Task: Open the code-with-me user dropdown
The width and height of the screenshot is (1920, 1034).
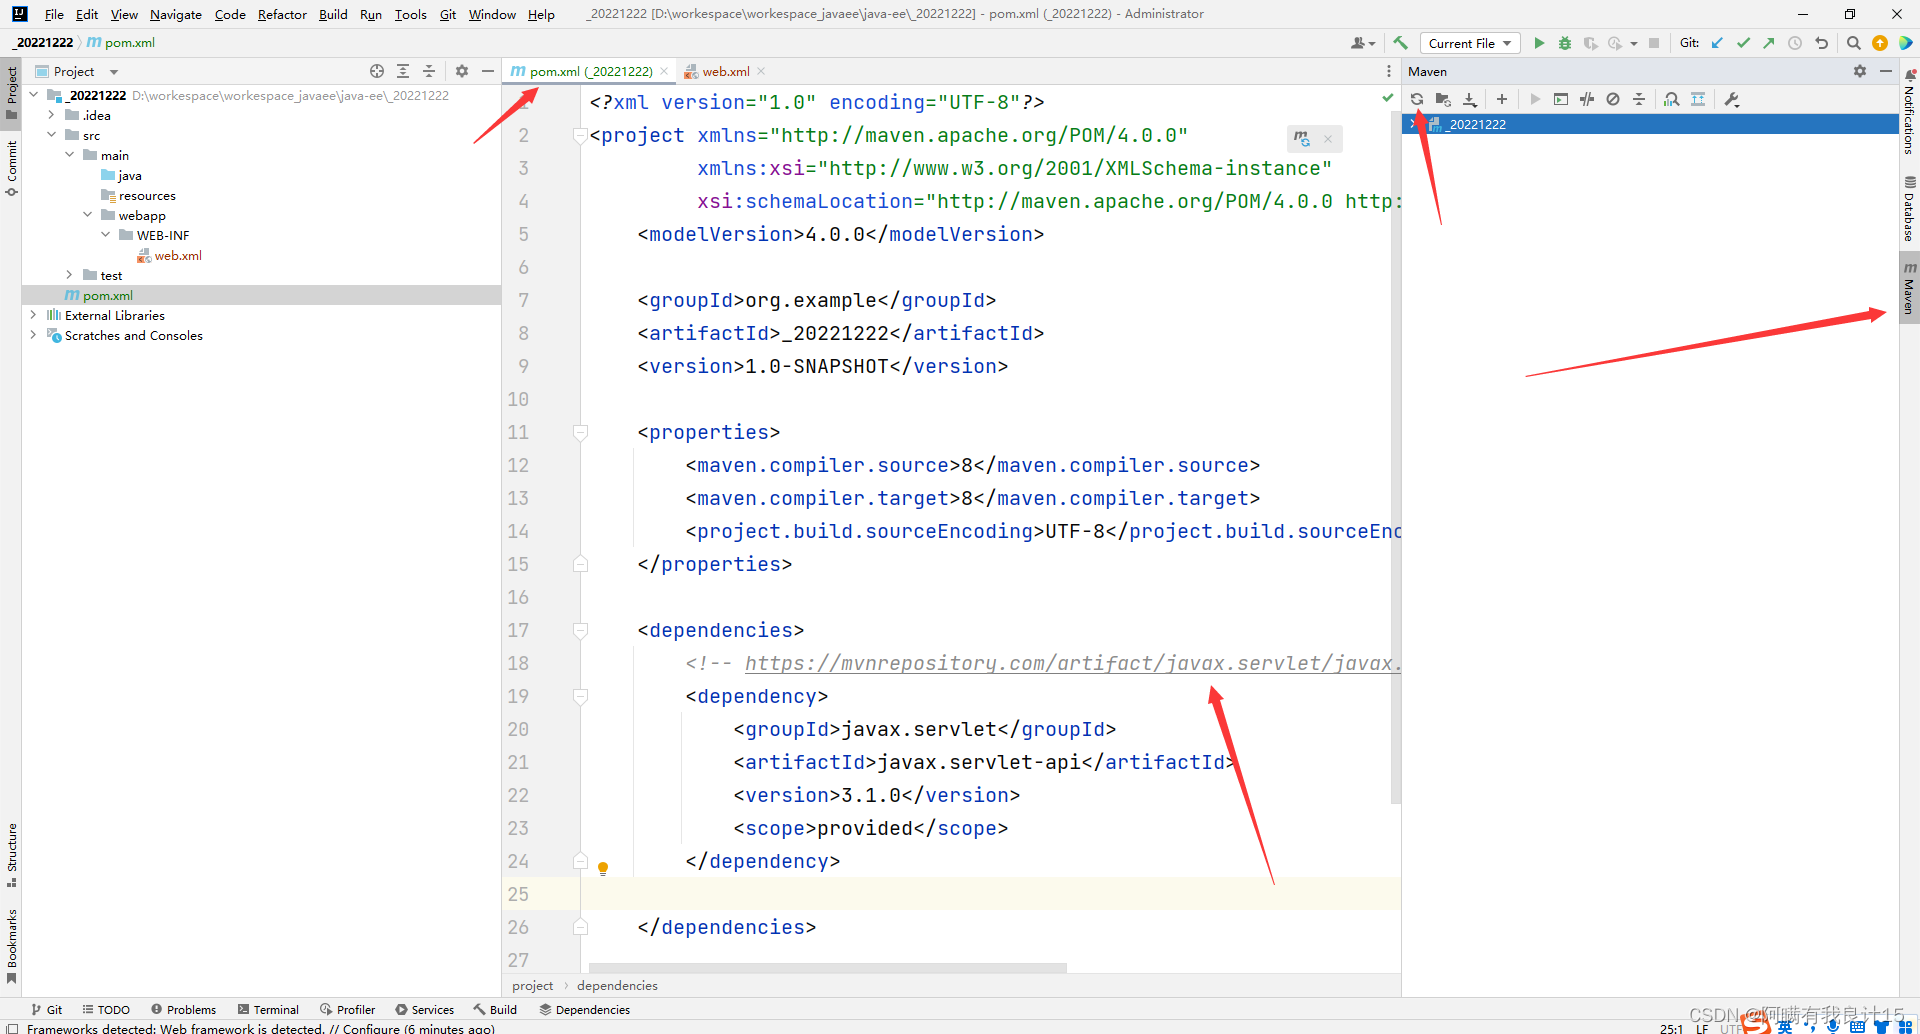Action: pyautogui.click(x=1363, y=43)
